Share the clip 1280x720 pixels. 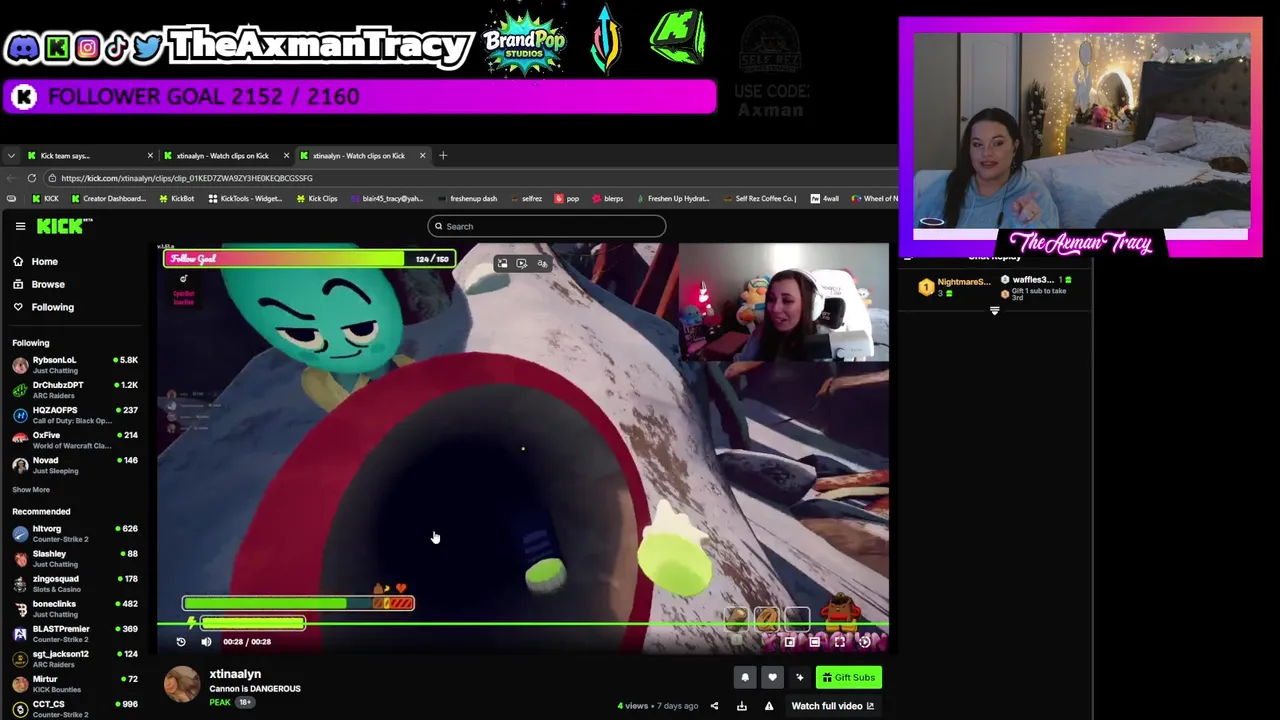pos(714,706)
